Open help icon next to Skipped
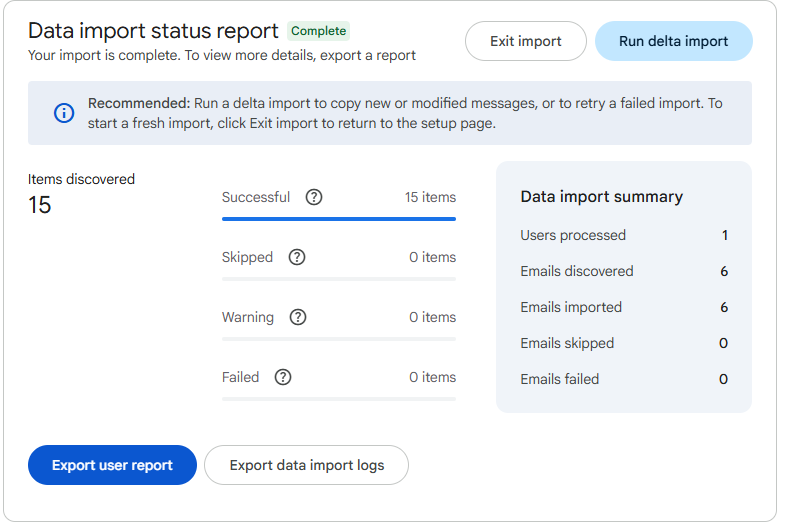Image resolution: width=794 pixels, height=528 pixels. (297, 257)
